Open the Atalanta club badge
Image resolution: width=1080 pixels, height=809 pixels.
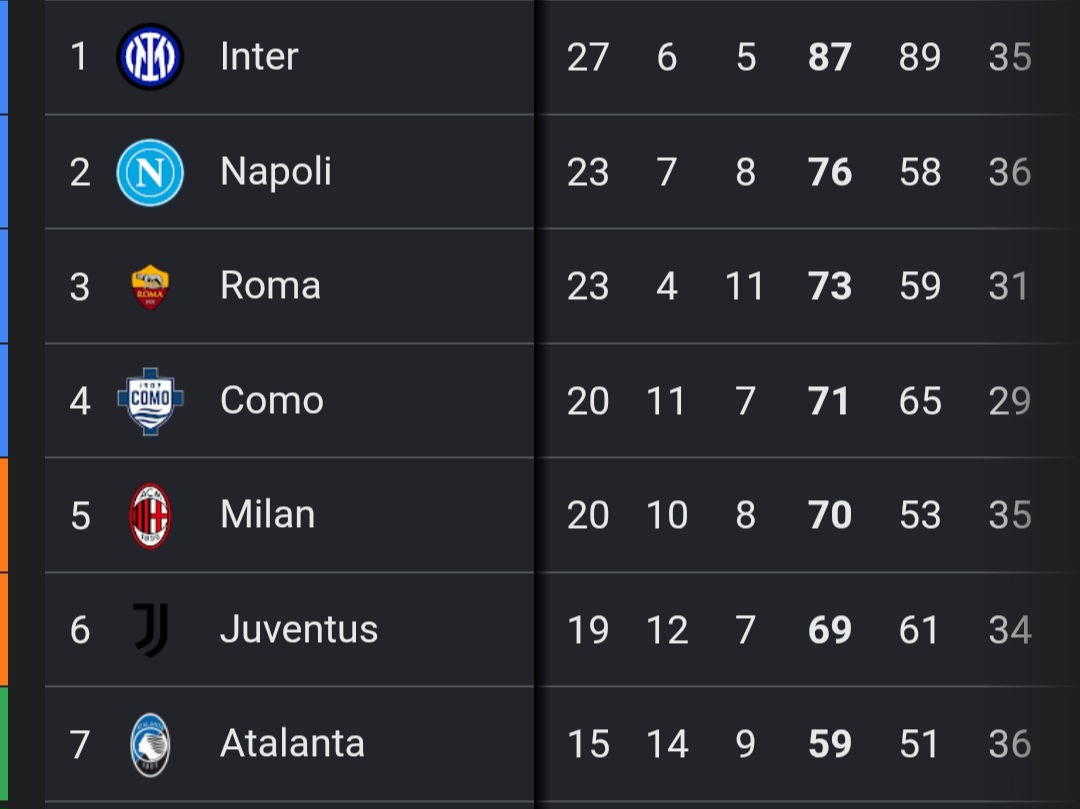[150, 745]
